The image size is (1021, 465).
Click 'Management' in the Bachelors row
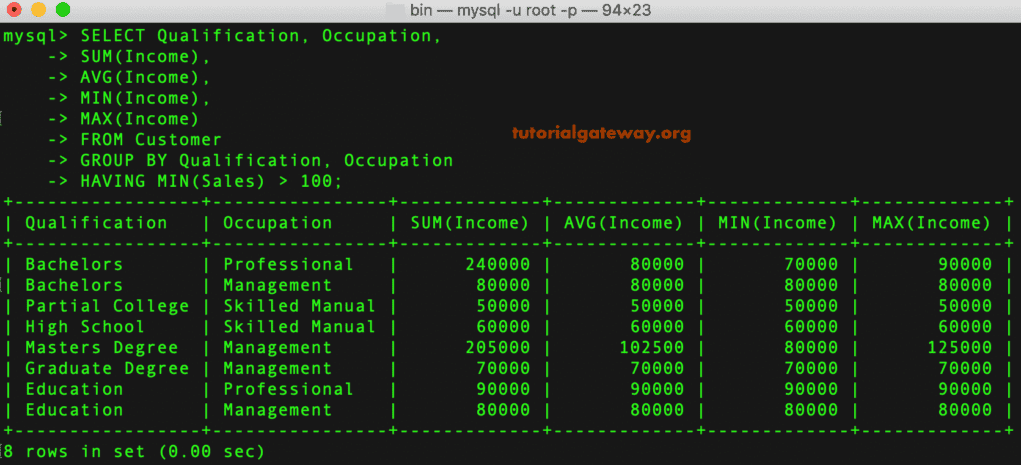(277, 285)
